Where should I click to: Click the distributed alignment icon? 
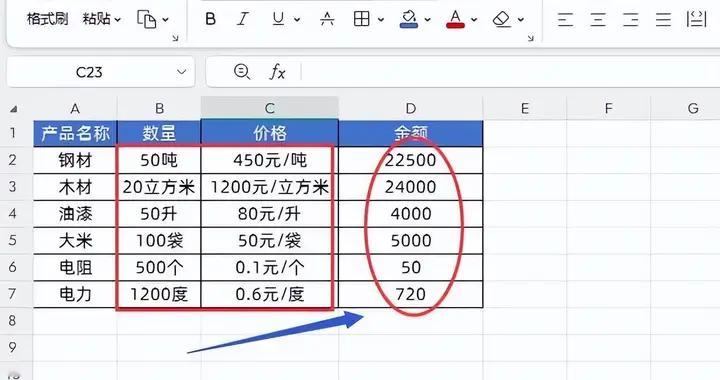(696, 19)
